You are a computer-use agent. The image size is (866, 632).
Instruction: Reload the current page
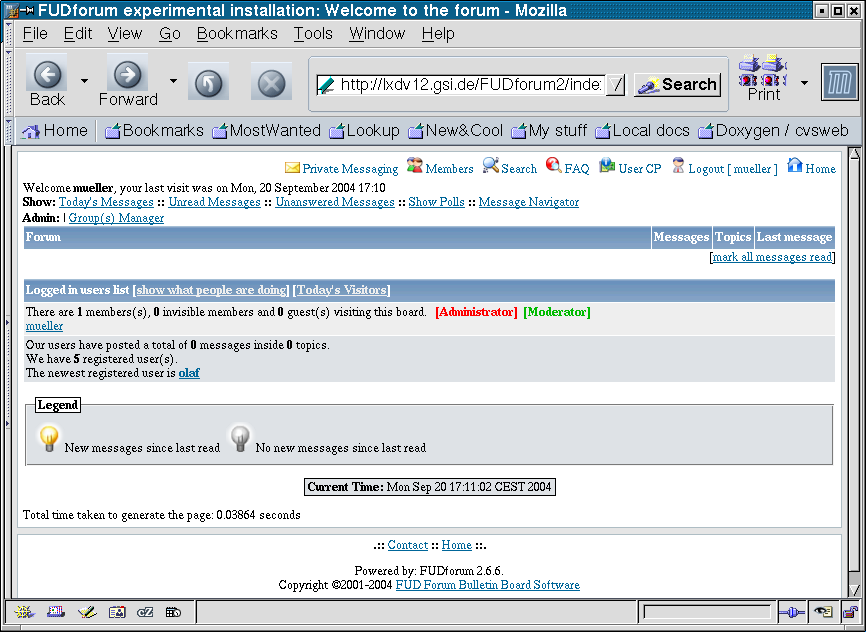pos(208,84)
